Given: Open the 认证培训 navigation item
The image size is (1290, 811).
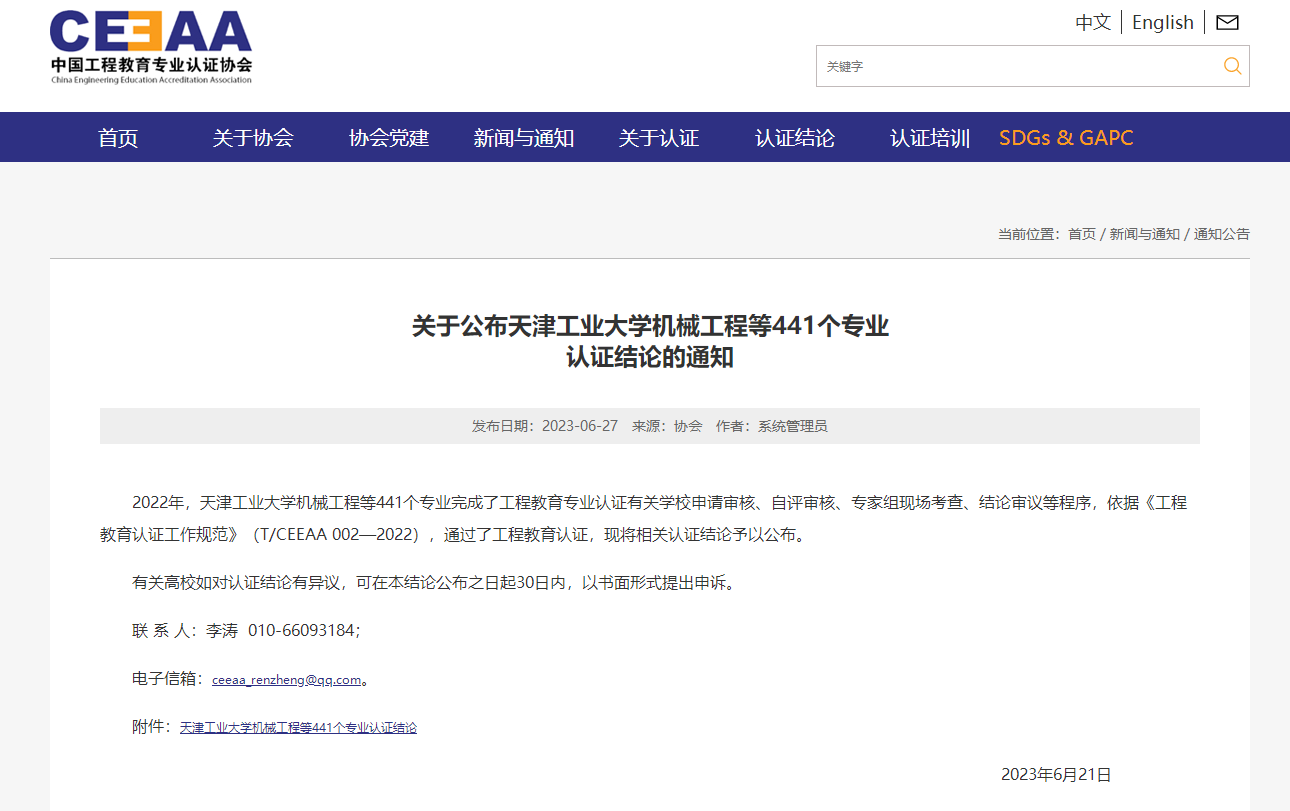Looking at the screenshot, I should (x=930, y=138).
